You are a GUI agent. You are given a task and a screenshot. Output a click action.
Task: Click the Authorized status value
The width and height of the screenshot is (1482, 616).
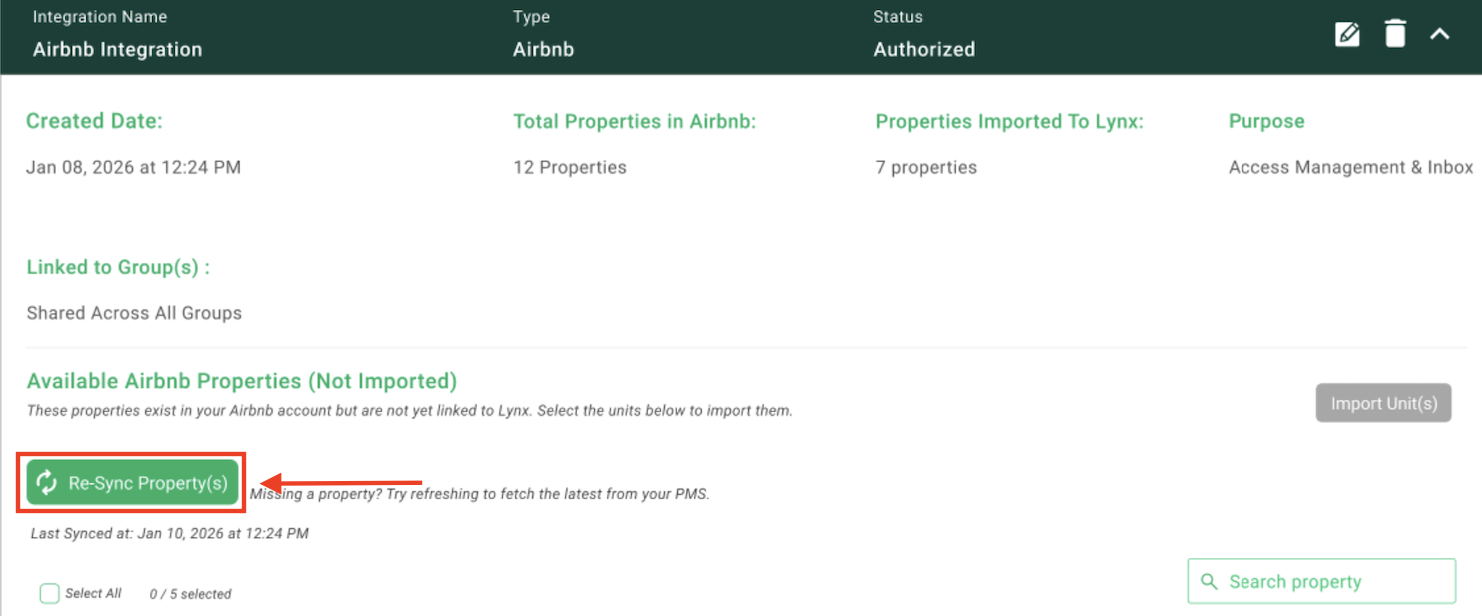pos(924,49)
